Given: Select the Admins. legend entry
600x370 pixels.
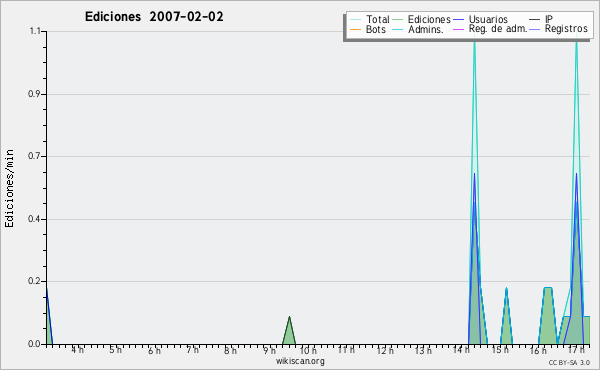Looking at the screenshot, I should (417, 29).
